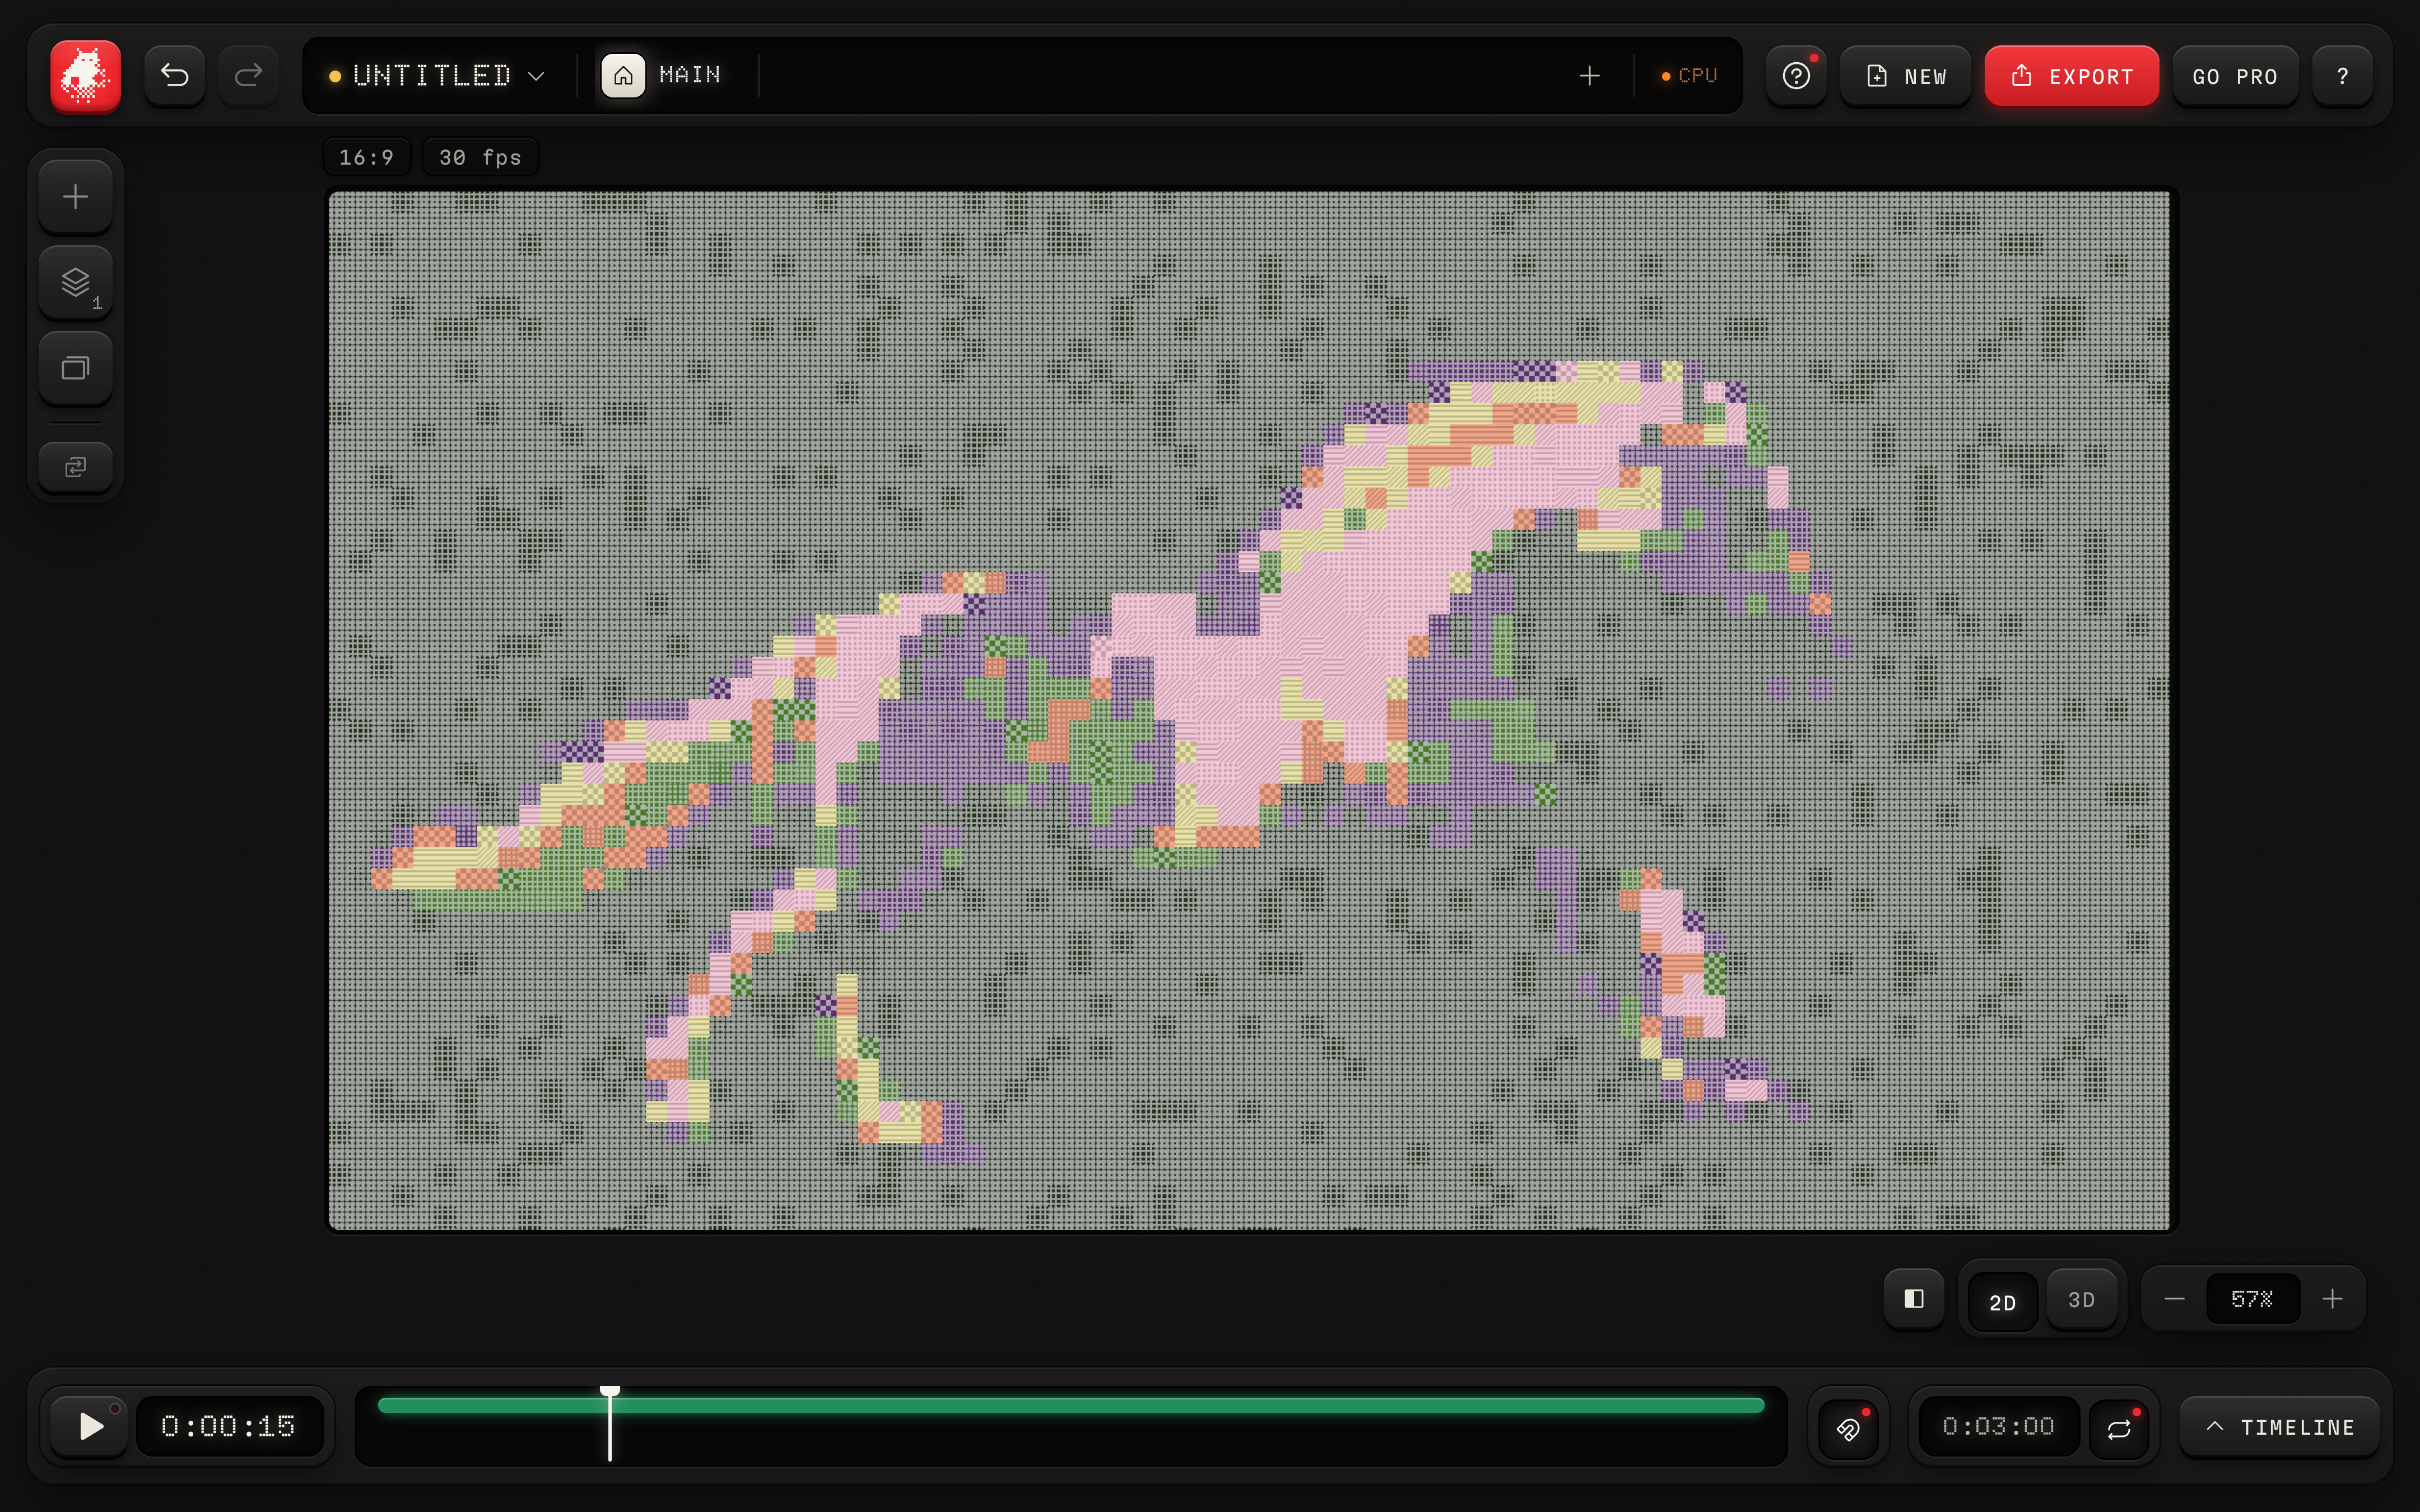Open the layers panel icon
The image size is (2420, 1512).
[76, 283]
